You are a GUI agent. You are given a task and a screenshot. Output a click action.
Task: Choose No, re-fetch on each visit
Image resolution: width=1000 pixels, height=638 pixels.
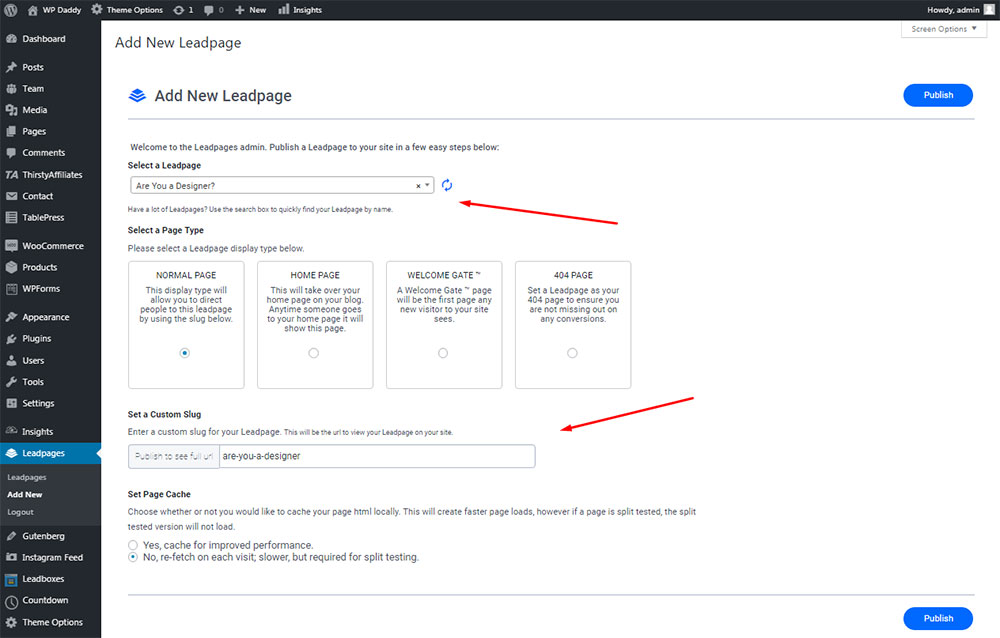[x=133, y=557]
